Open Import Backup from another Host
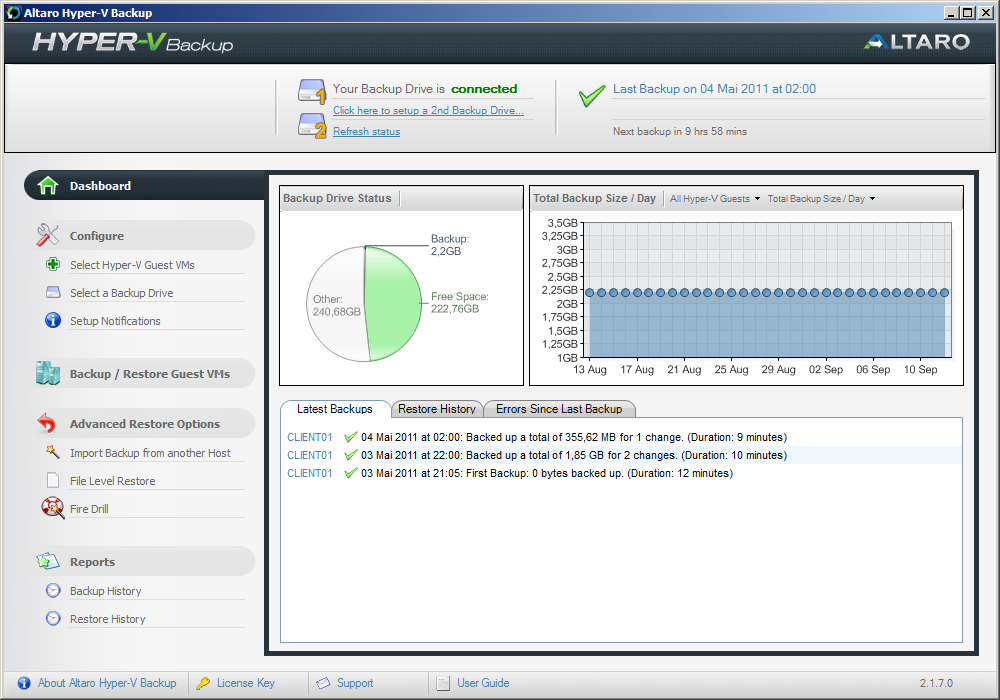 (x=151, y=453)
